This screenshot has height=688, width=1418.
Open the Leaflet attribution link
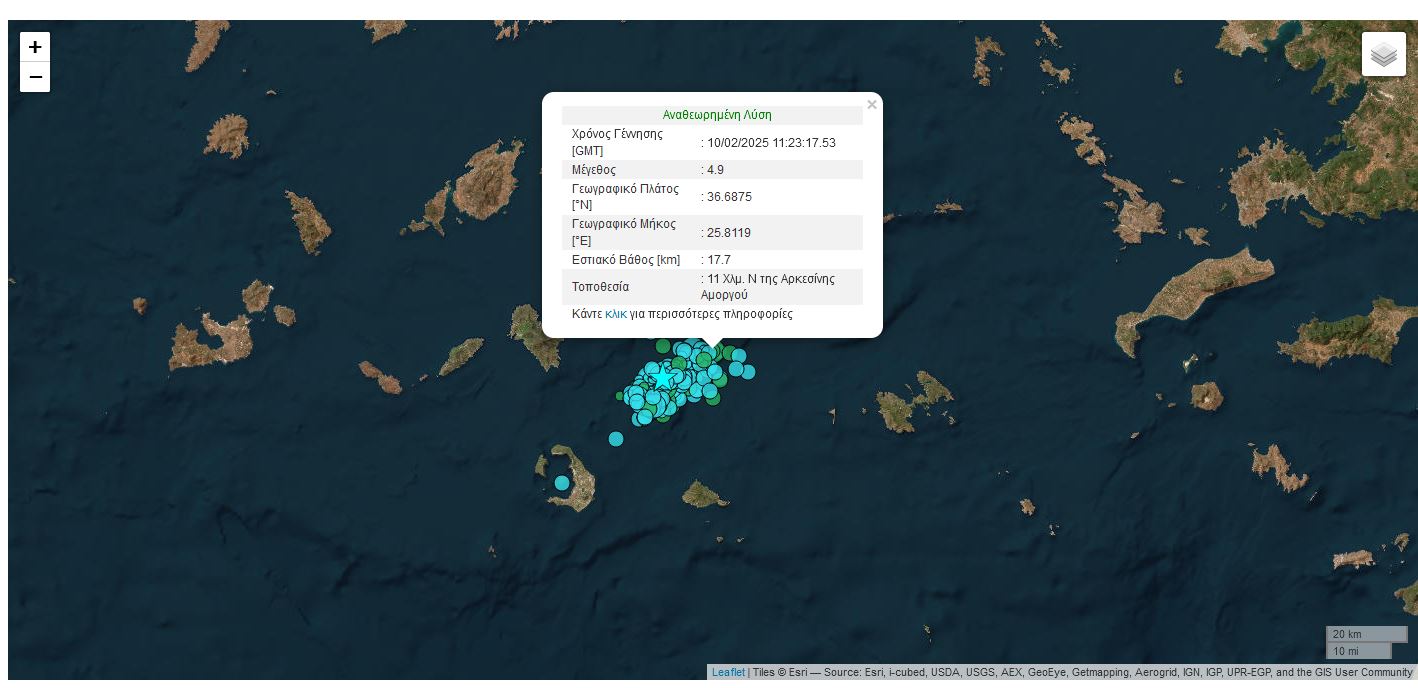[x=728, y=673]
